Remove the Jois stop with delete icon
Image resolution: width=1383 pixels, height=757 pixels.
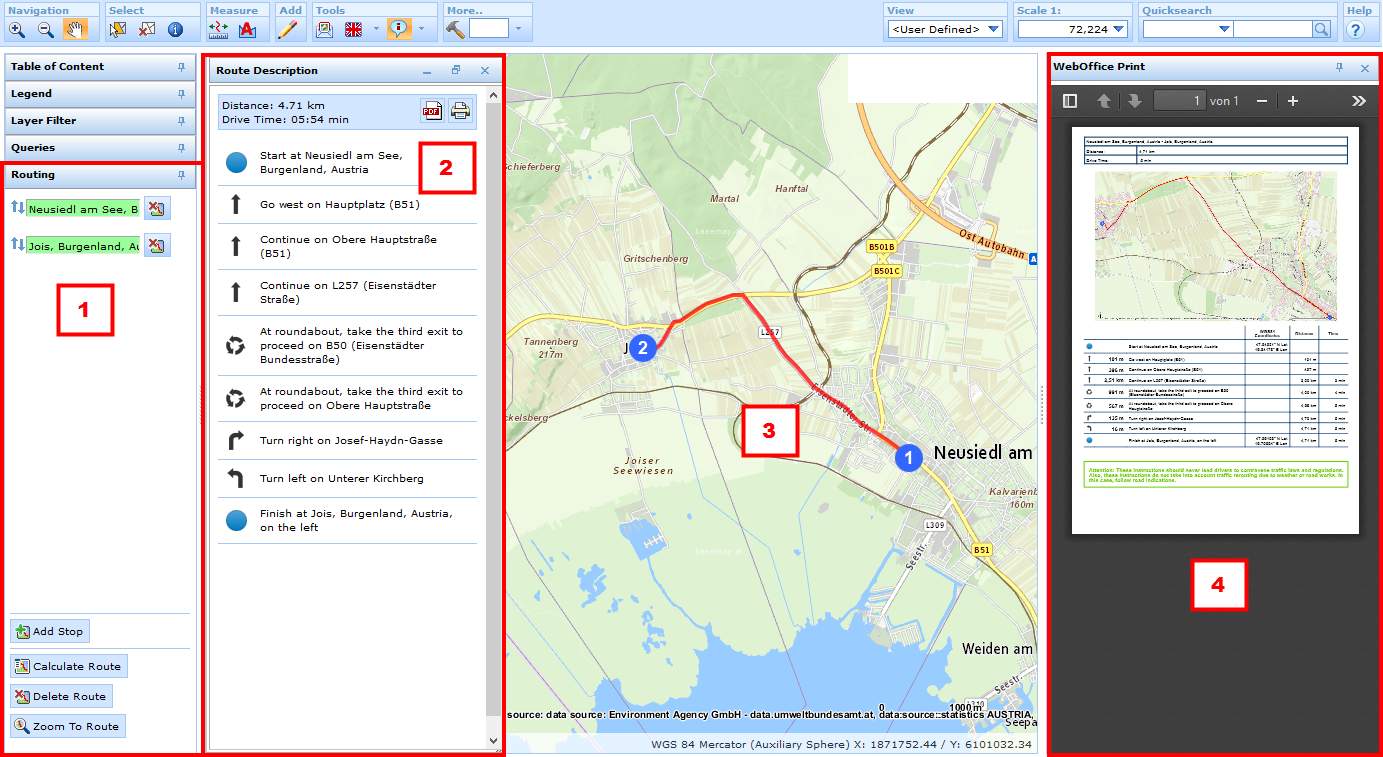[x=157, y=245]
